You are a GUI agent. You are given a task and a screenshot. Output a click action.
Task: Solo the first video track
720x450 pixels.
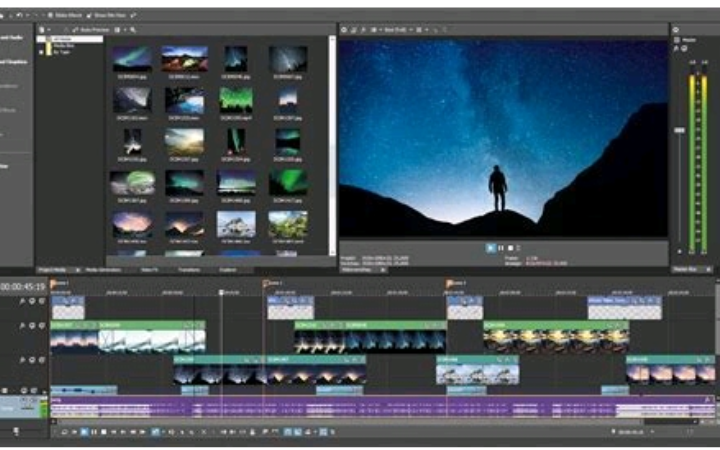click(x=42, y=301)
